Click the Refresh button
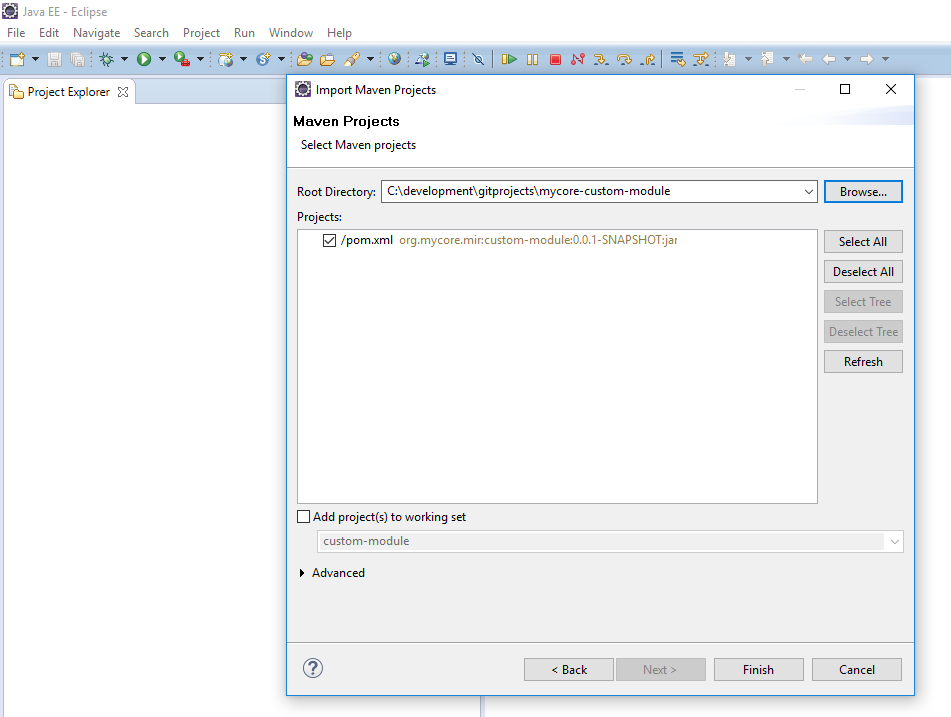Viewport: 951px width, 717px height. [x=863, y=362]
